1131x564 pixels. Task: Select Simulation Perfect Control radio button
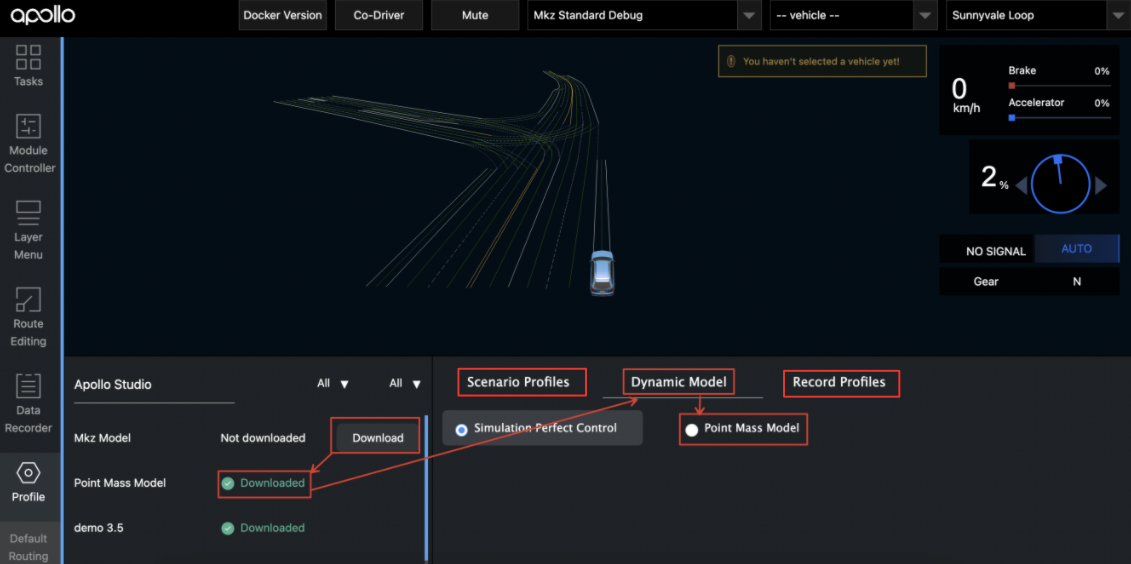(x=461, y=429)
